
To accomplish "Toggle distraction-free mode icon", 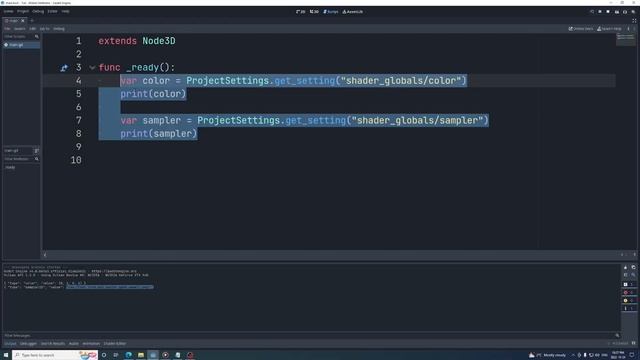I will [x=634, y=20].
